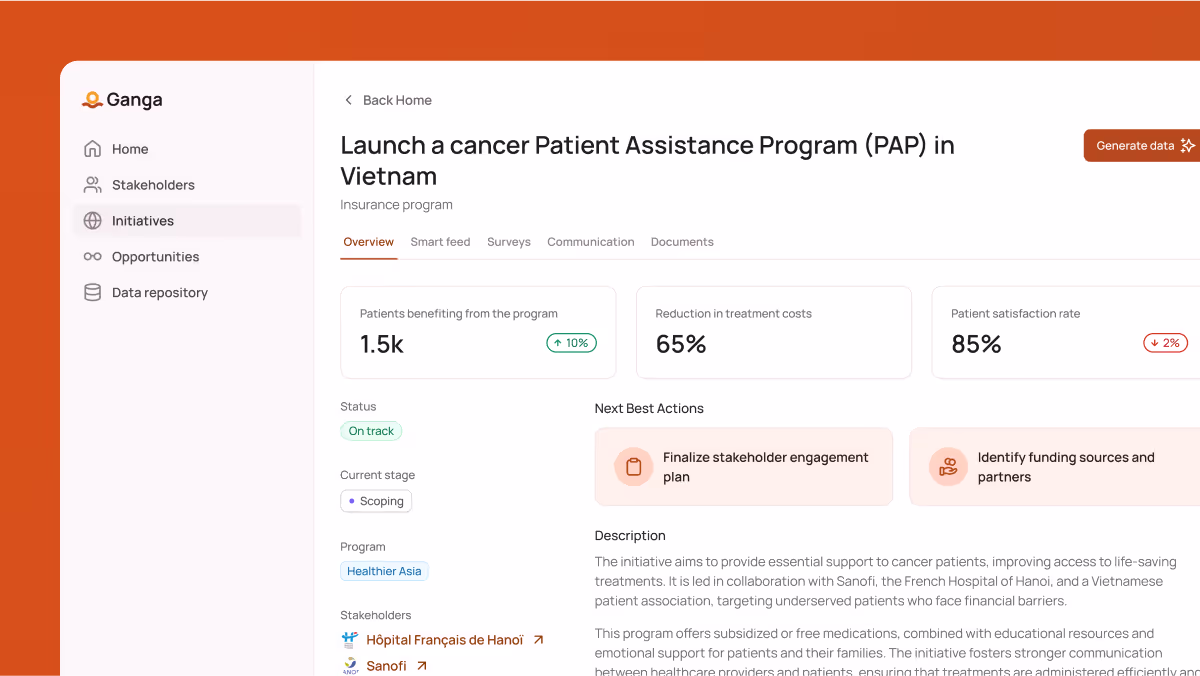Click the On track status badge
This screenshot has width=1200, height=676.
(x=371, y=431)
